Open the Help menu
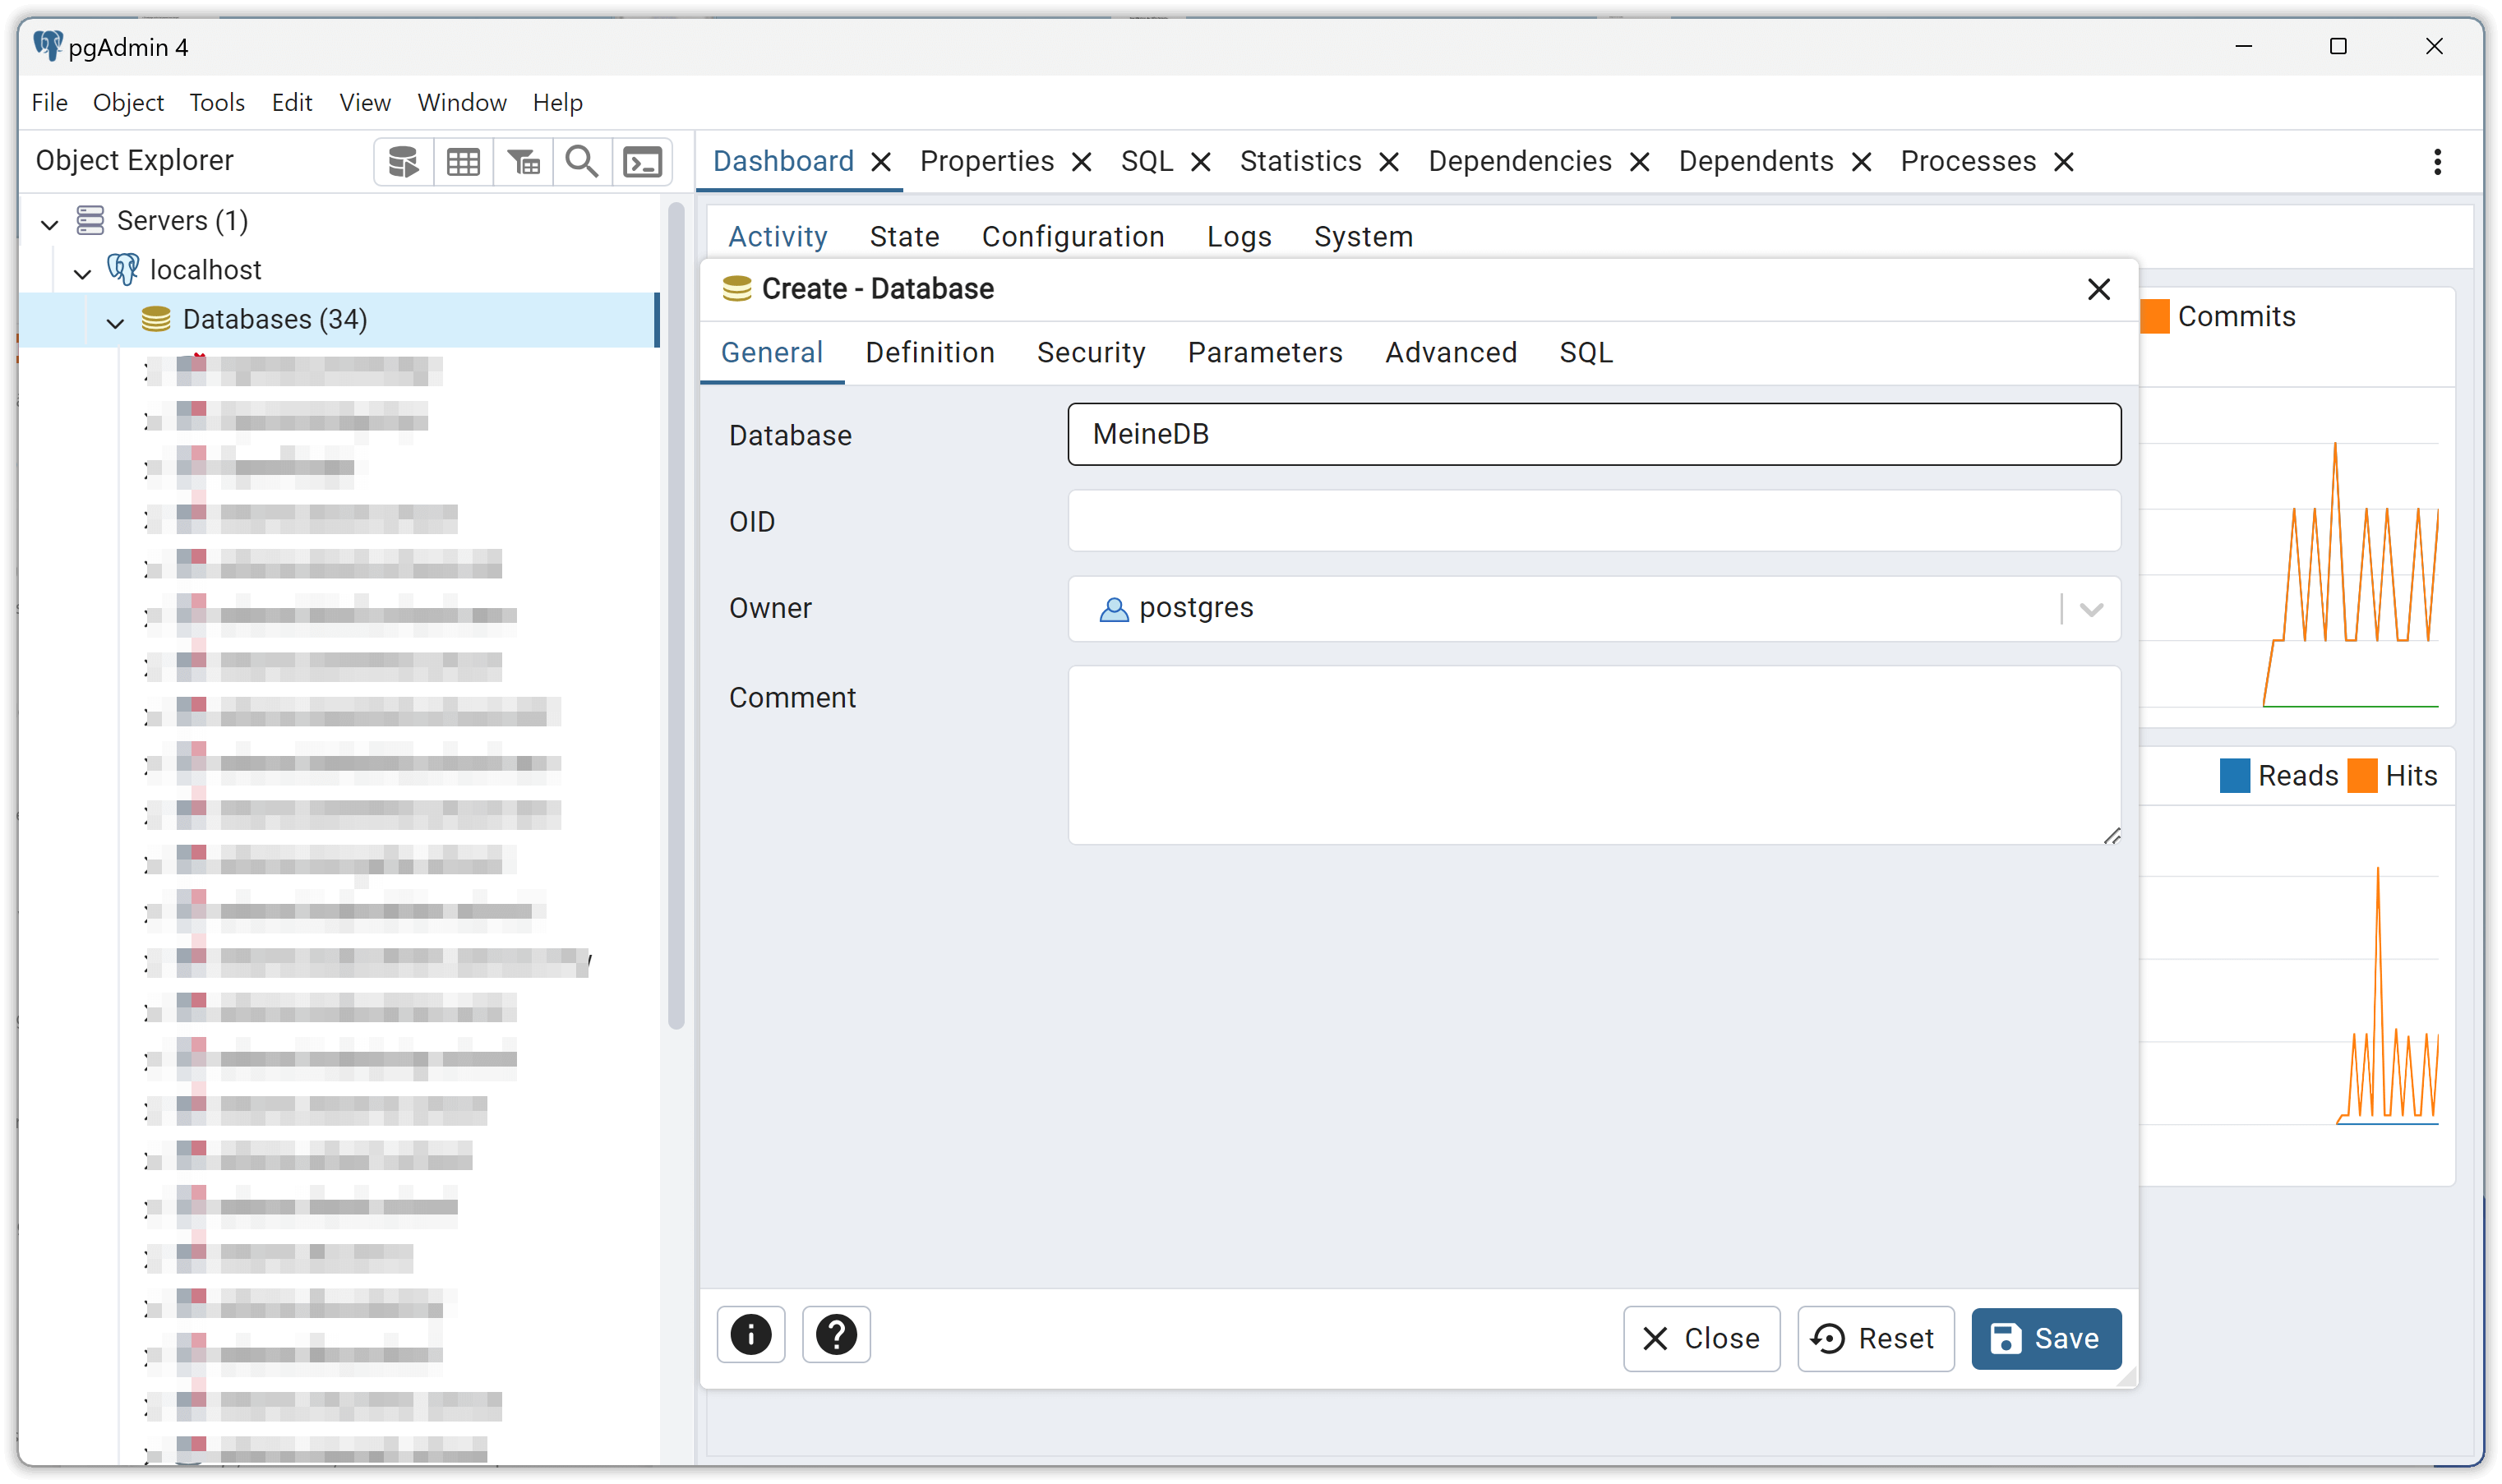Screen dimensions: 2502x1484 tap(557, 102)
